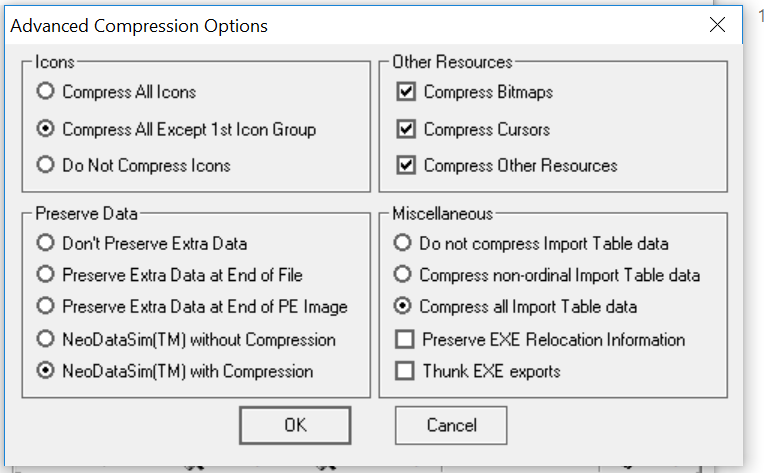Pick Compress all Import Table data

tap(403, 307)
